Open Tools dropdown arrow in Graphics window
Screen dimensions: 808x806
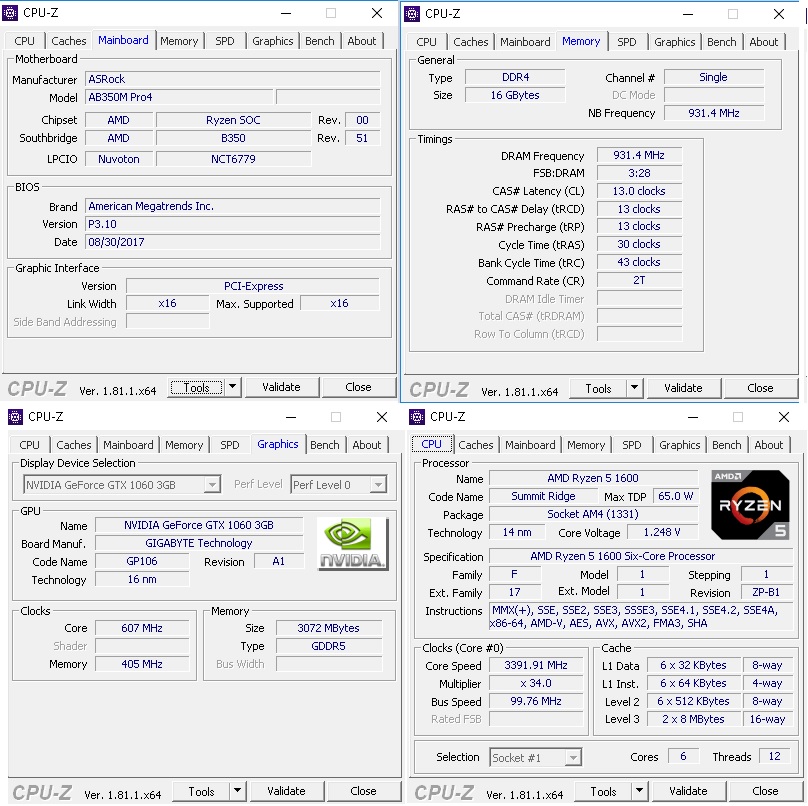click(237, 791)
